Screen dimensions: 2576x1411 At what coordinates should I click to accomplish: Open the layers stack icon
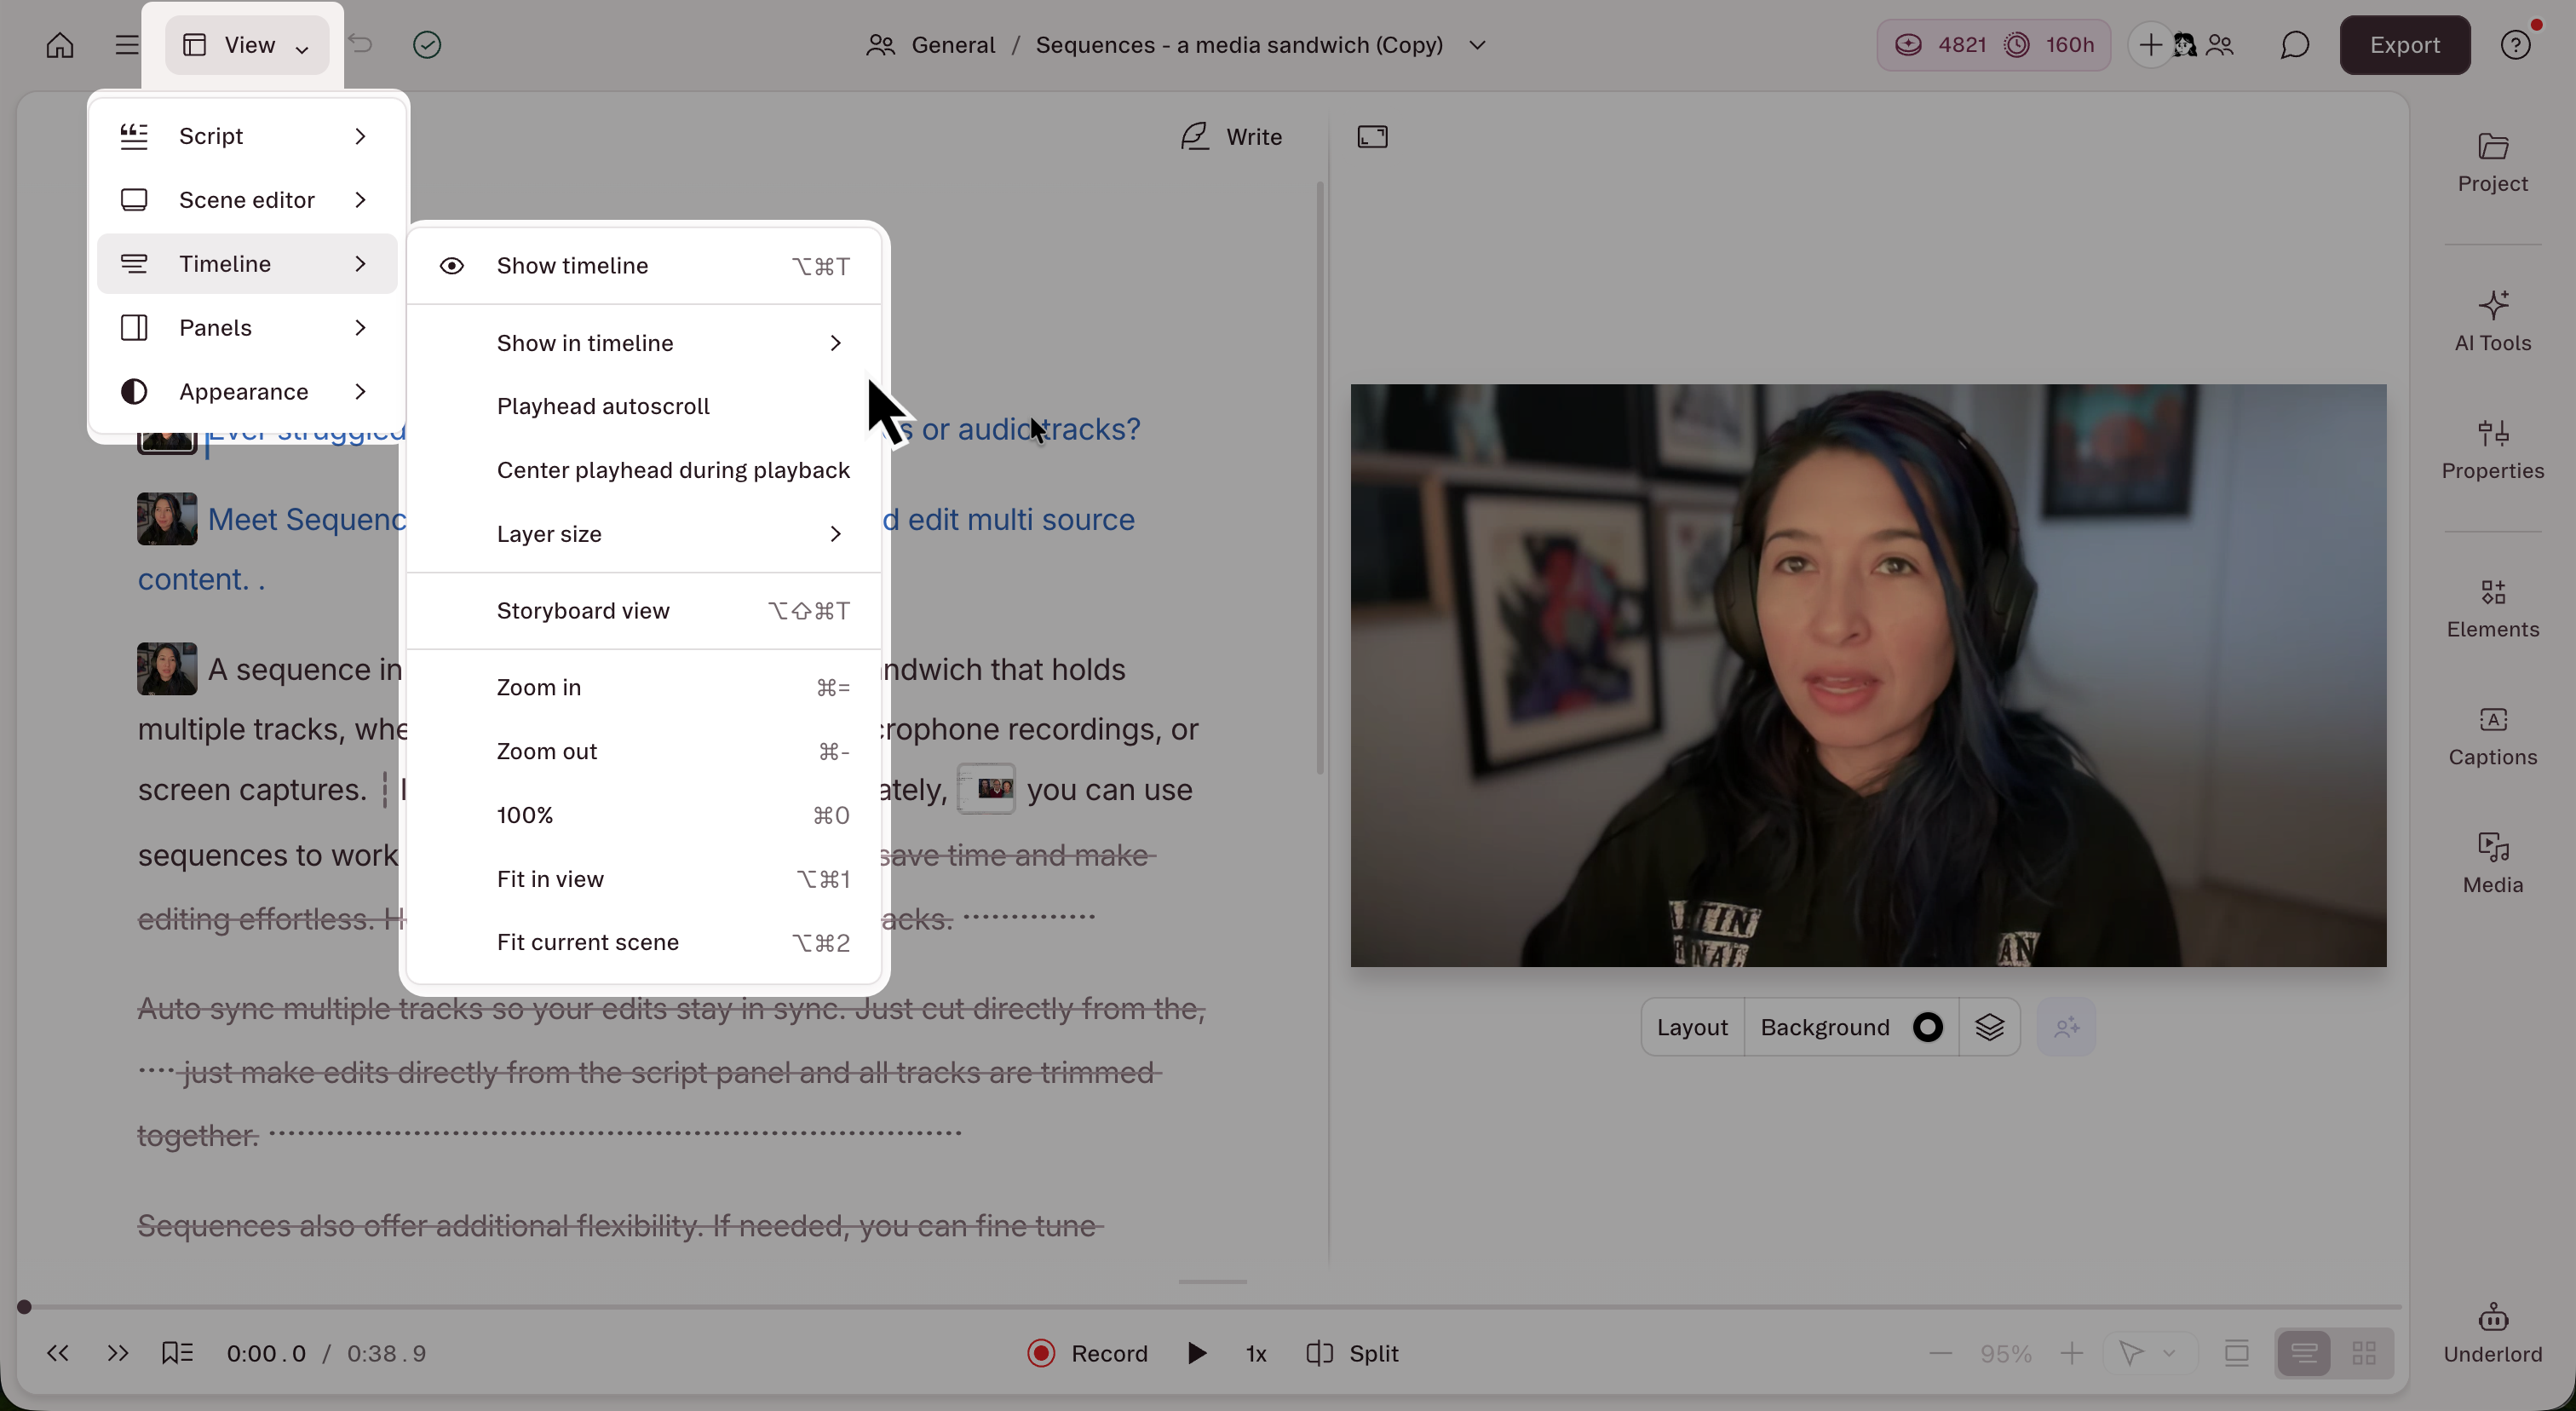point(1989,1027)
